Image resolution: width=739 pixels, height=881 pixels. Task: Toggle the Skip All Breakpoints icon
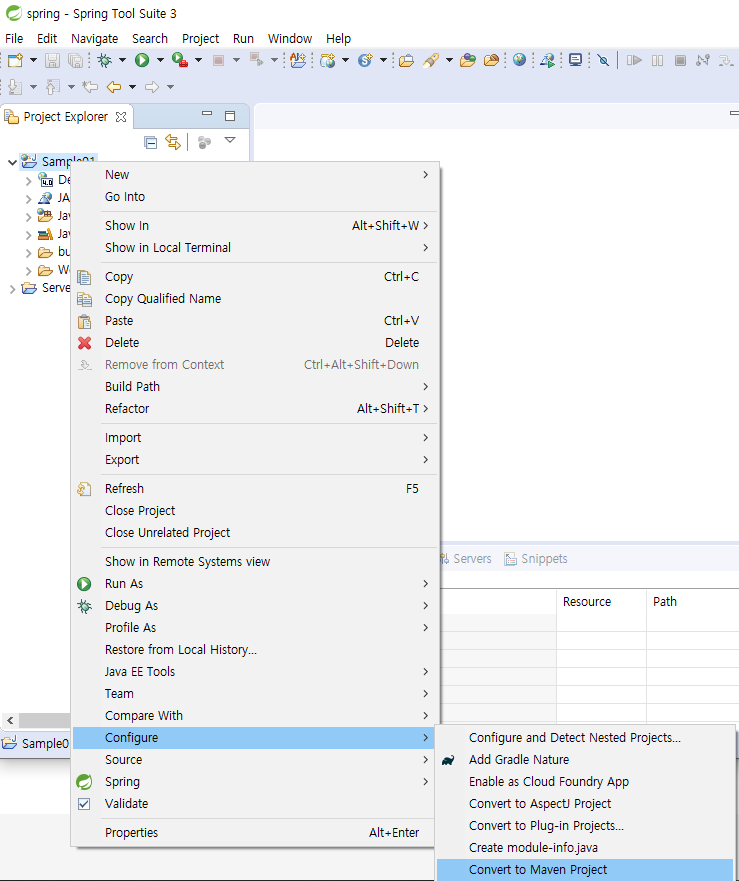pyautogui.click(x=603, y=60)
